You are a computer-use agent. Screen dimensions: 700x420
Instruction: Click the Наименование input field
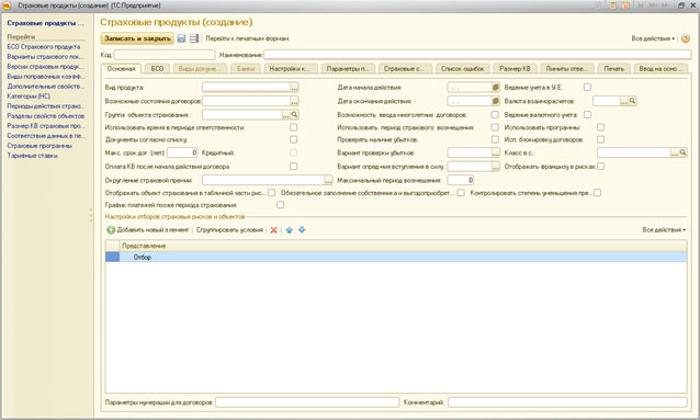[478, 55]
